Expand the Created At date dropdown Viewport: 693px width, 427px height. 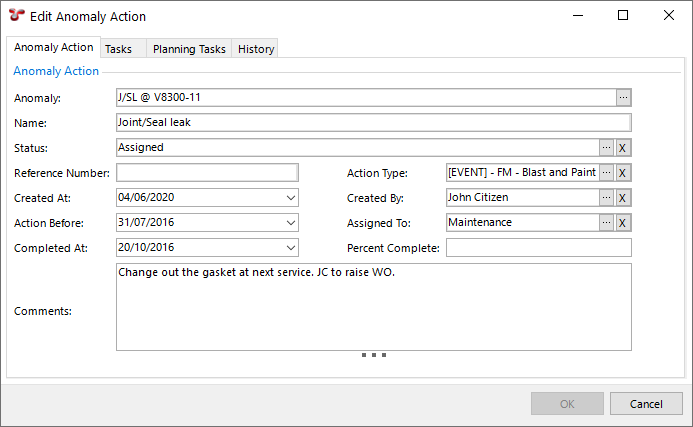point(290,198)
